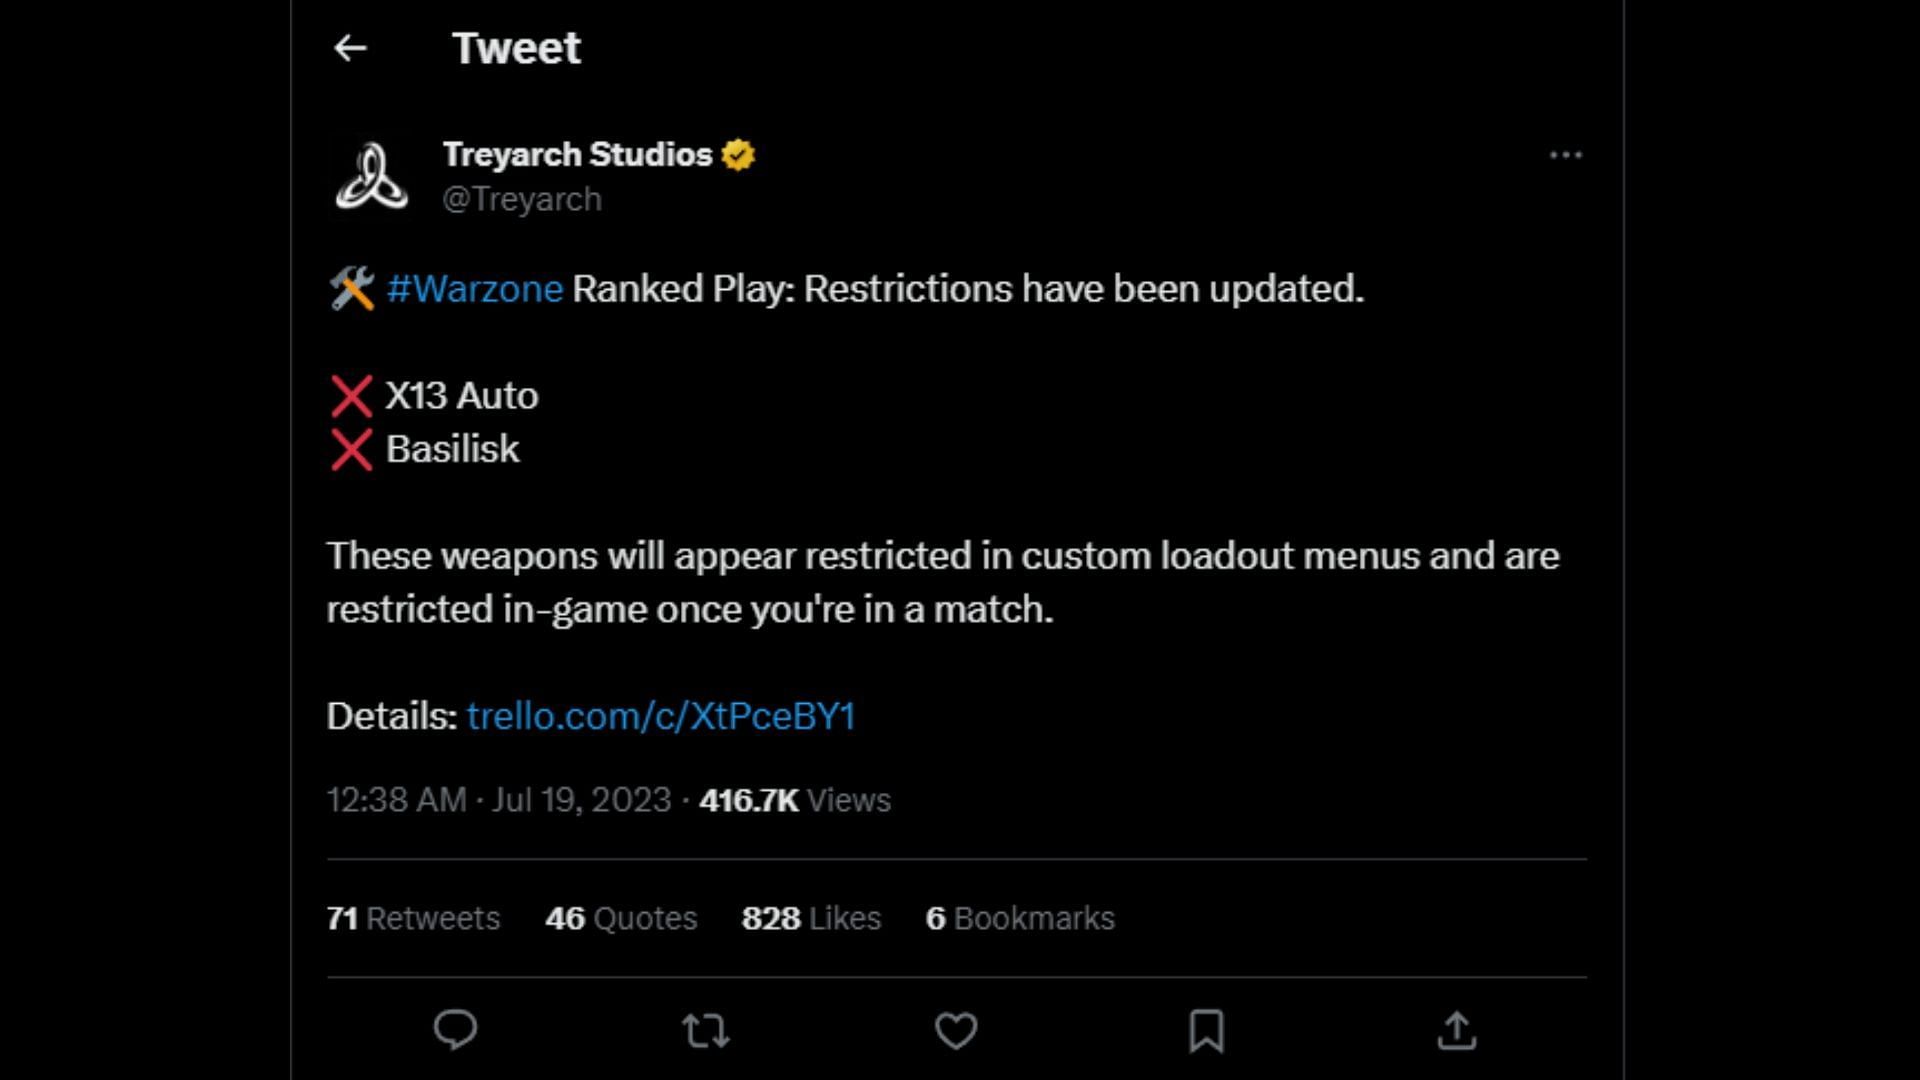Click the retweet arrows icon
This screenshot has height=1080, width=1920.
[x=705, y=1030]
